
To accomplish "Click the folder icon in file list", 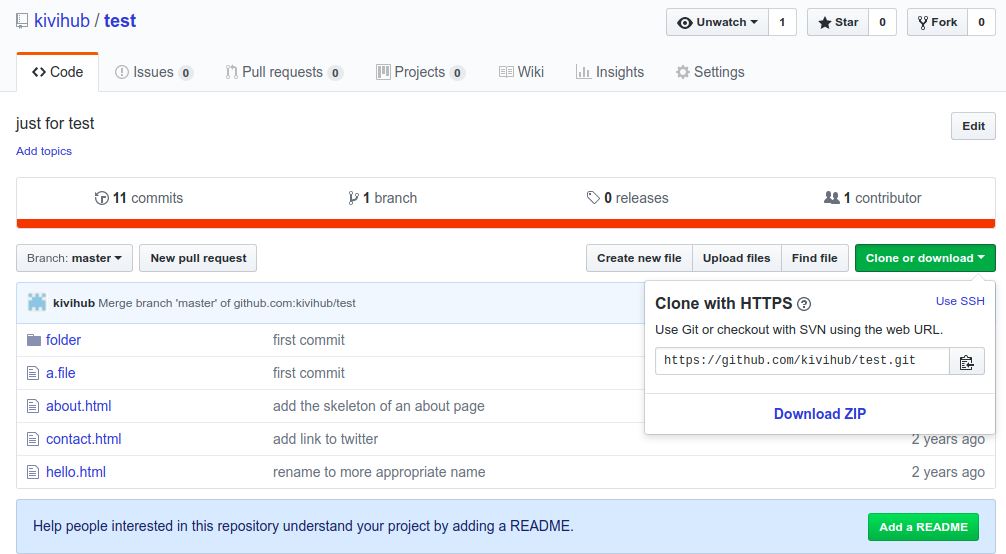I will 34,340.
